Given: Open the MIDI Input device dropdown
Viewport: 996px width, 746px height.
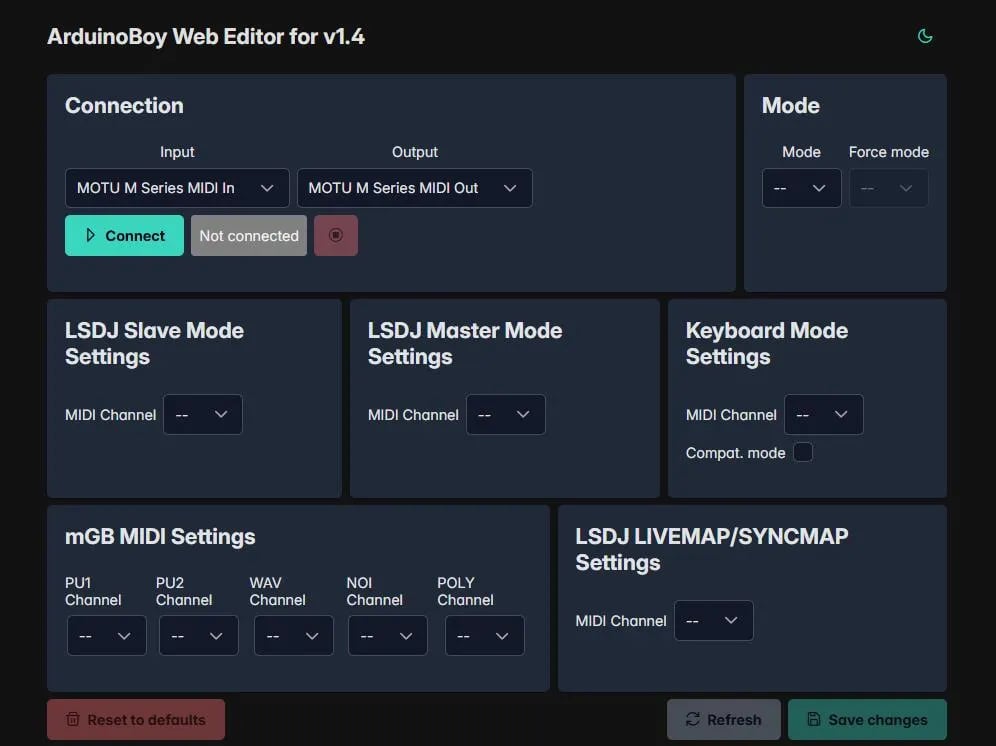Looking at the screenshot, I should [x=177, y=188].
